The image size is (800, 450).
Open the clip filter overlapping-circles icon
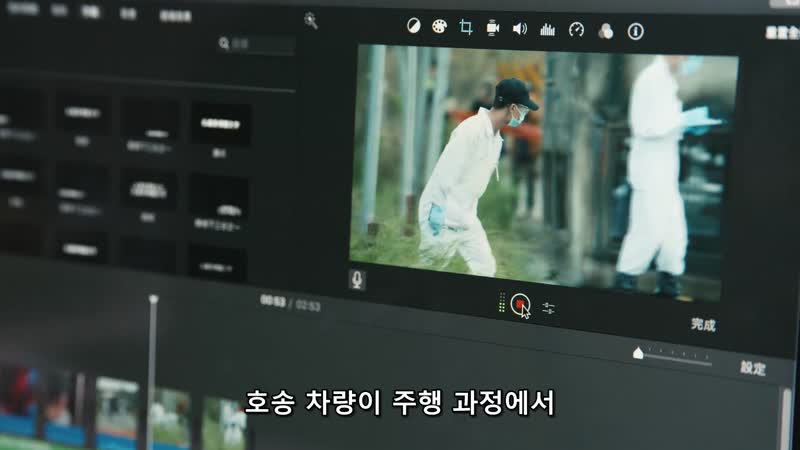pyautogui.click(x=605, y=31)
